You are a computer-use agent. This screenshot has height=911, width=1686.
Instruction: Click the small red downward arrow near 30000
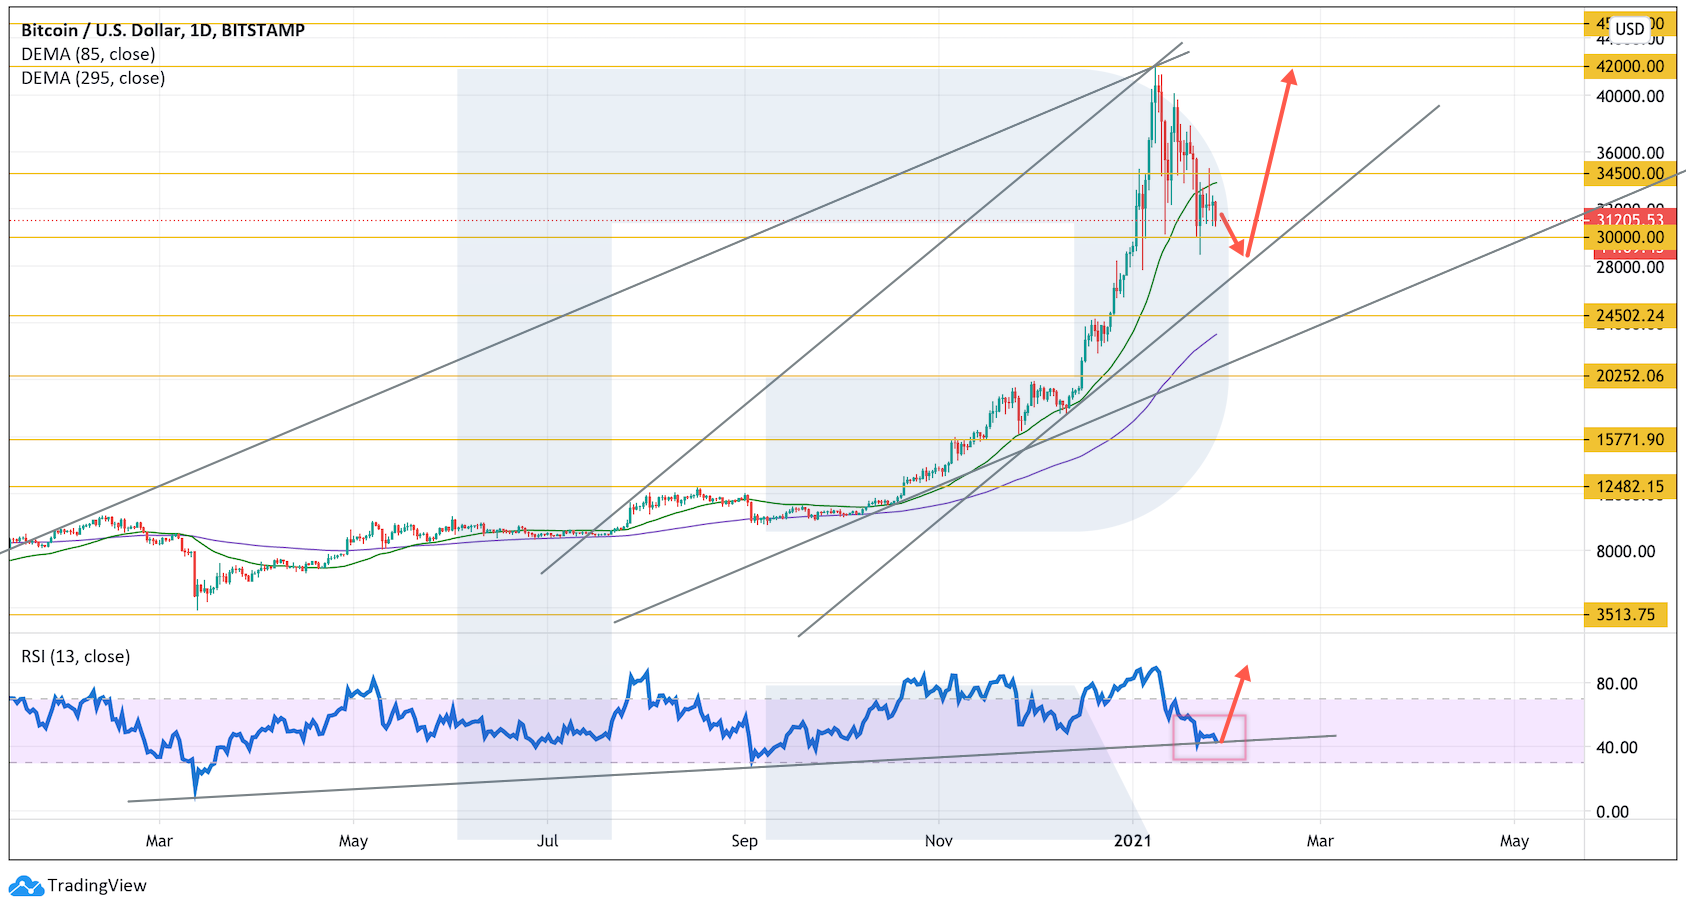(x=1234, y=235)
